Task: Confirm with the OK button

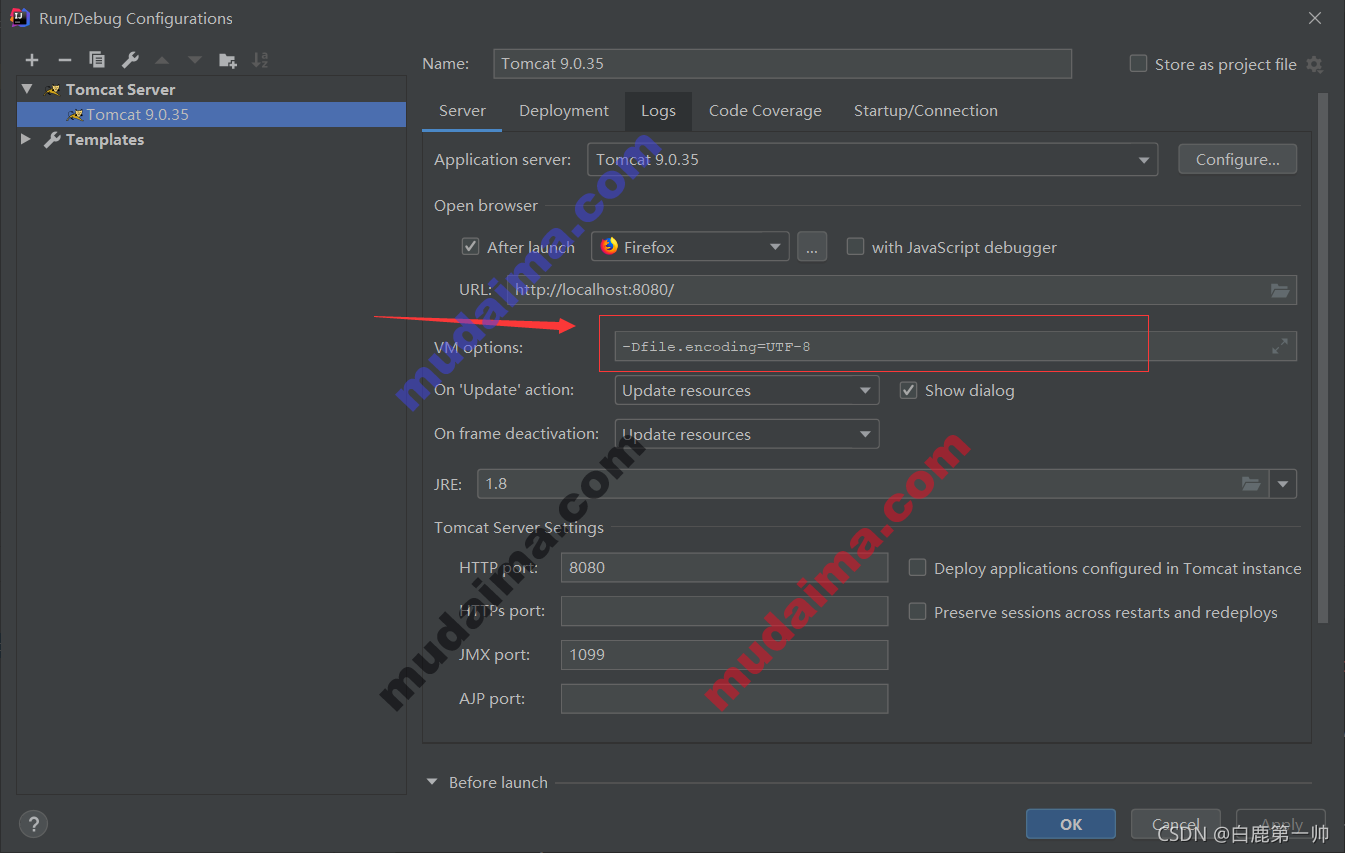Action: pyautogui.click(x=1071, y=824)
